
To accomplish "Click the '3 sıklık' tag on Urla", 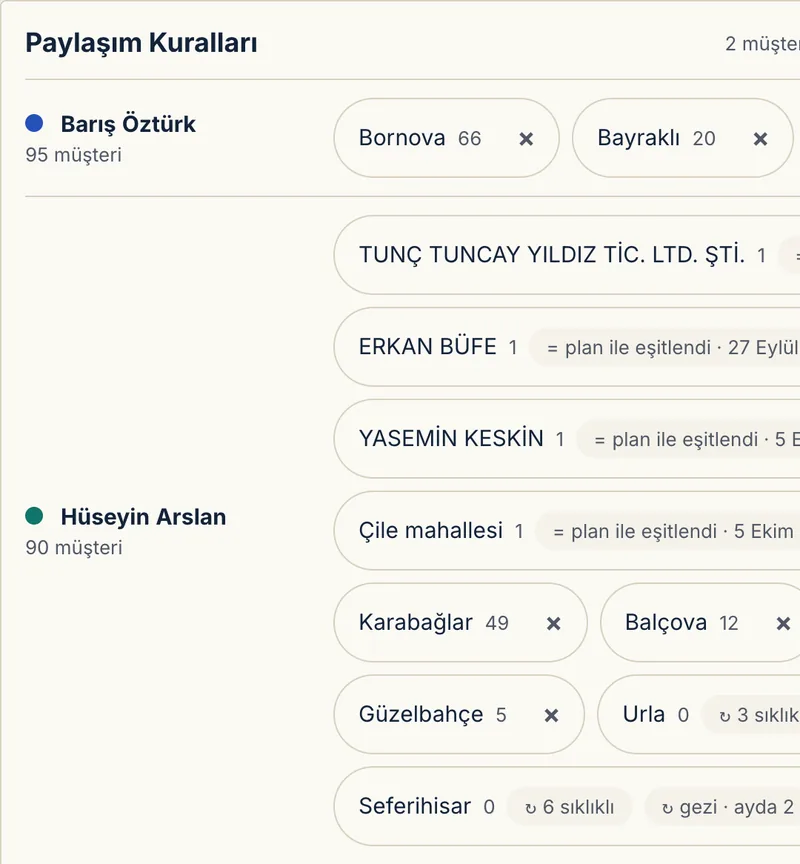I will [751, 715].
